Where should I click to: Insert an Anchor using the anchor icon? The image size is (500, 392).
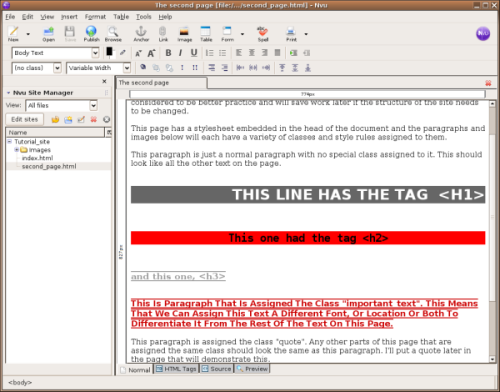pos(141,33)
